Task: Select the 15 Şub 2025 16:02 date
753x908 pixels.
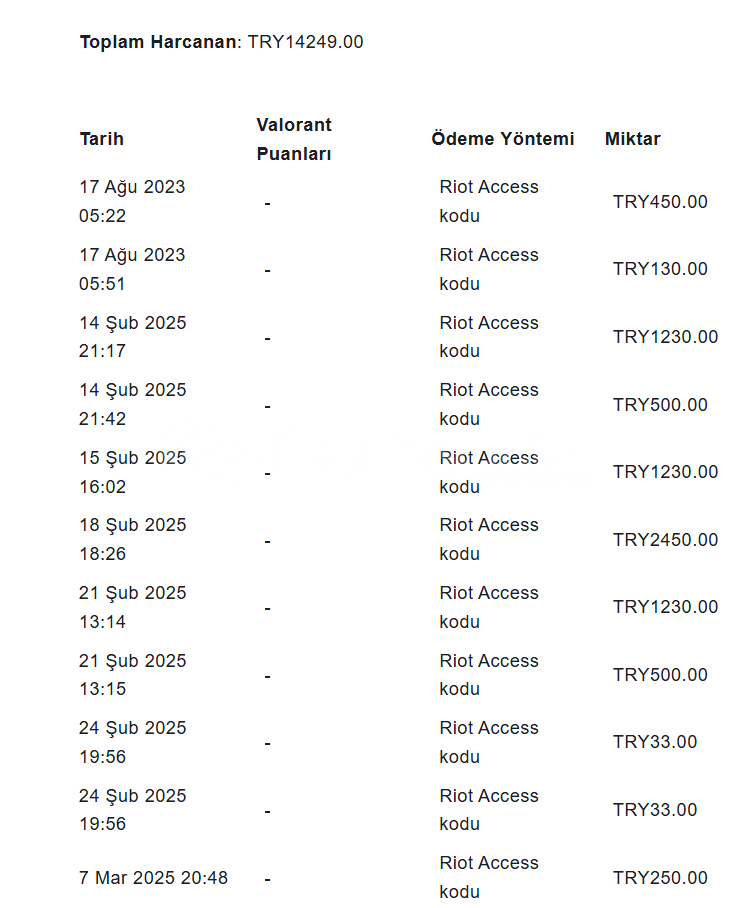Action: pyautogui.click(x=133, y=472)
